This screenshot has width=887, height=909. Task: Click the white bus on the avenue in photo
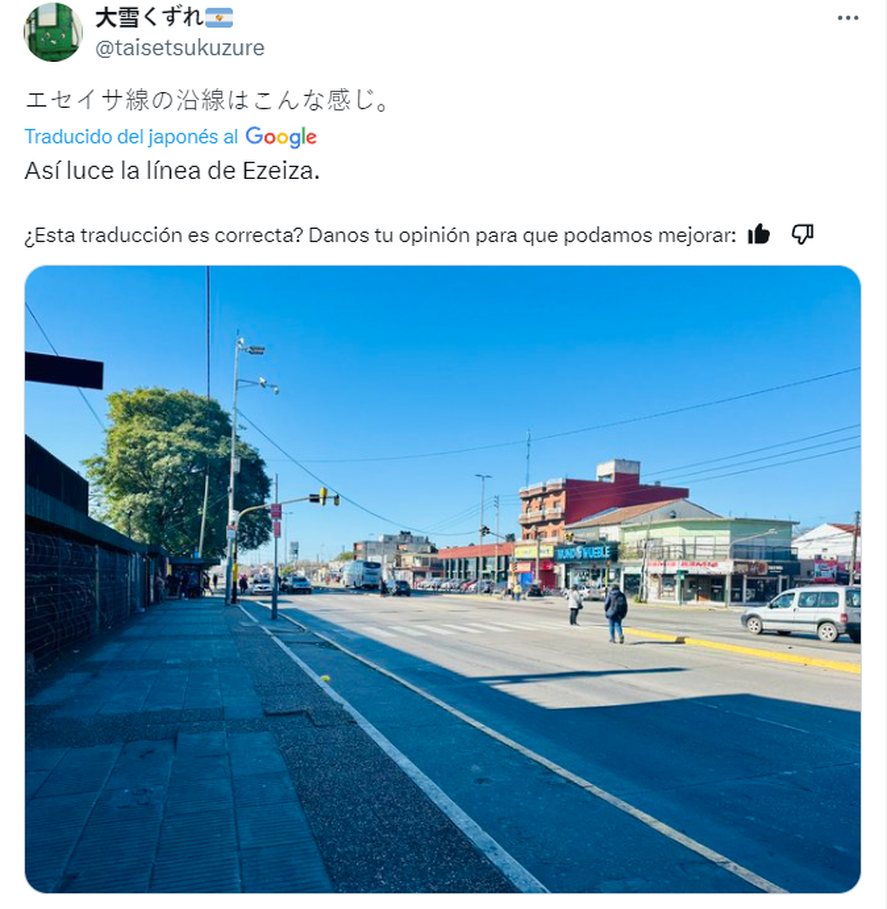(x=361, y=574)
